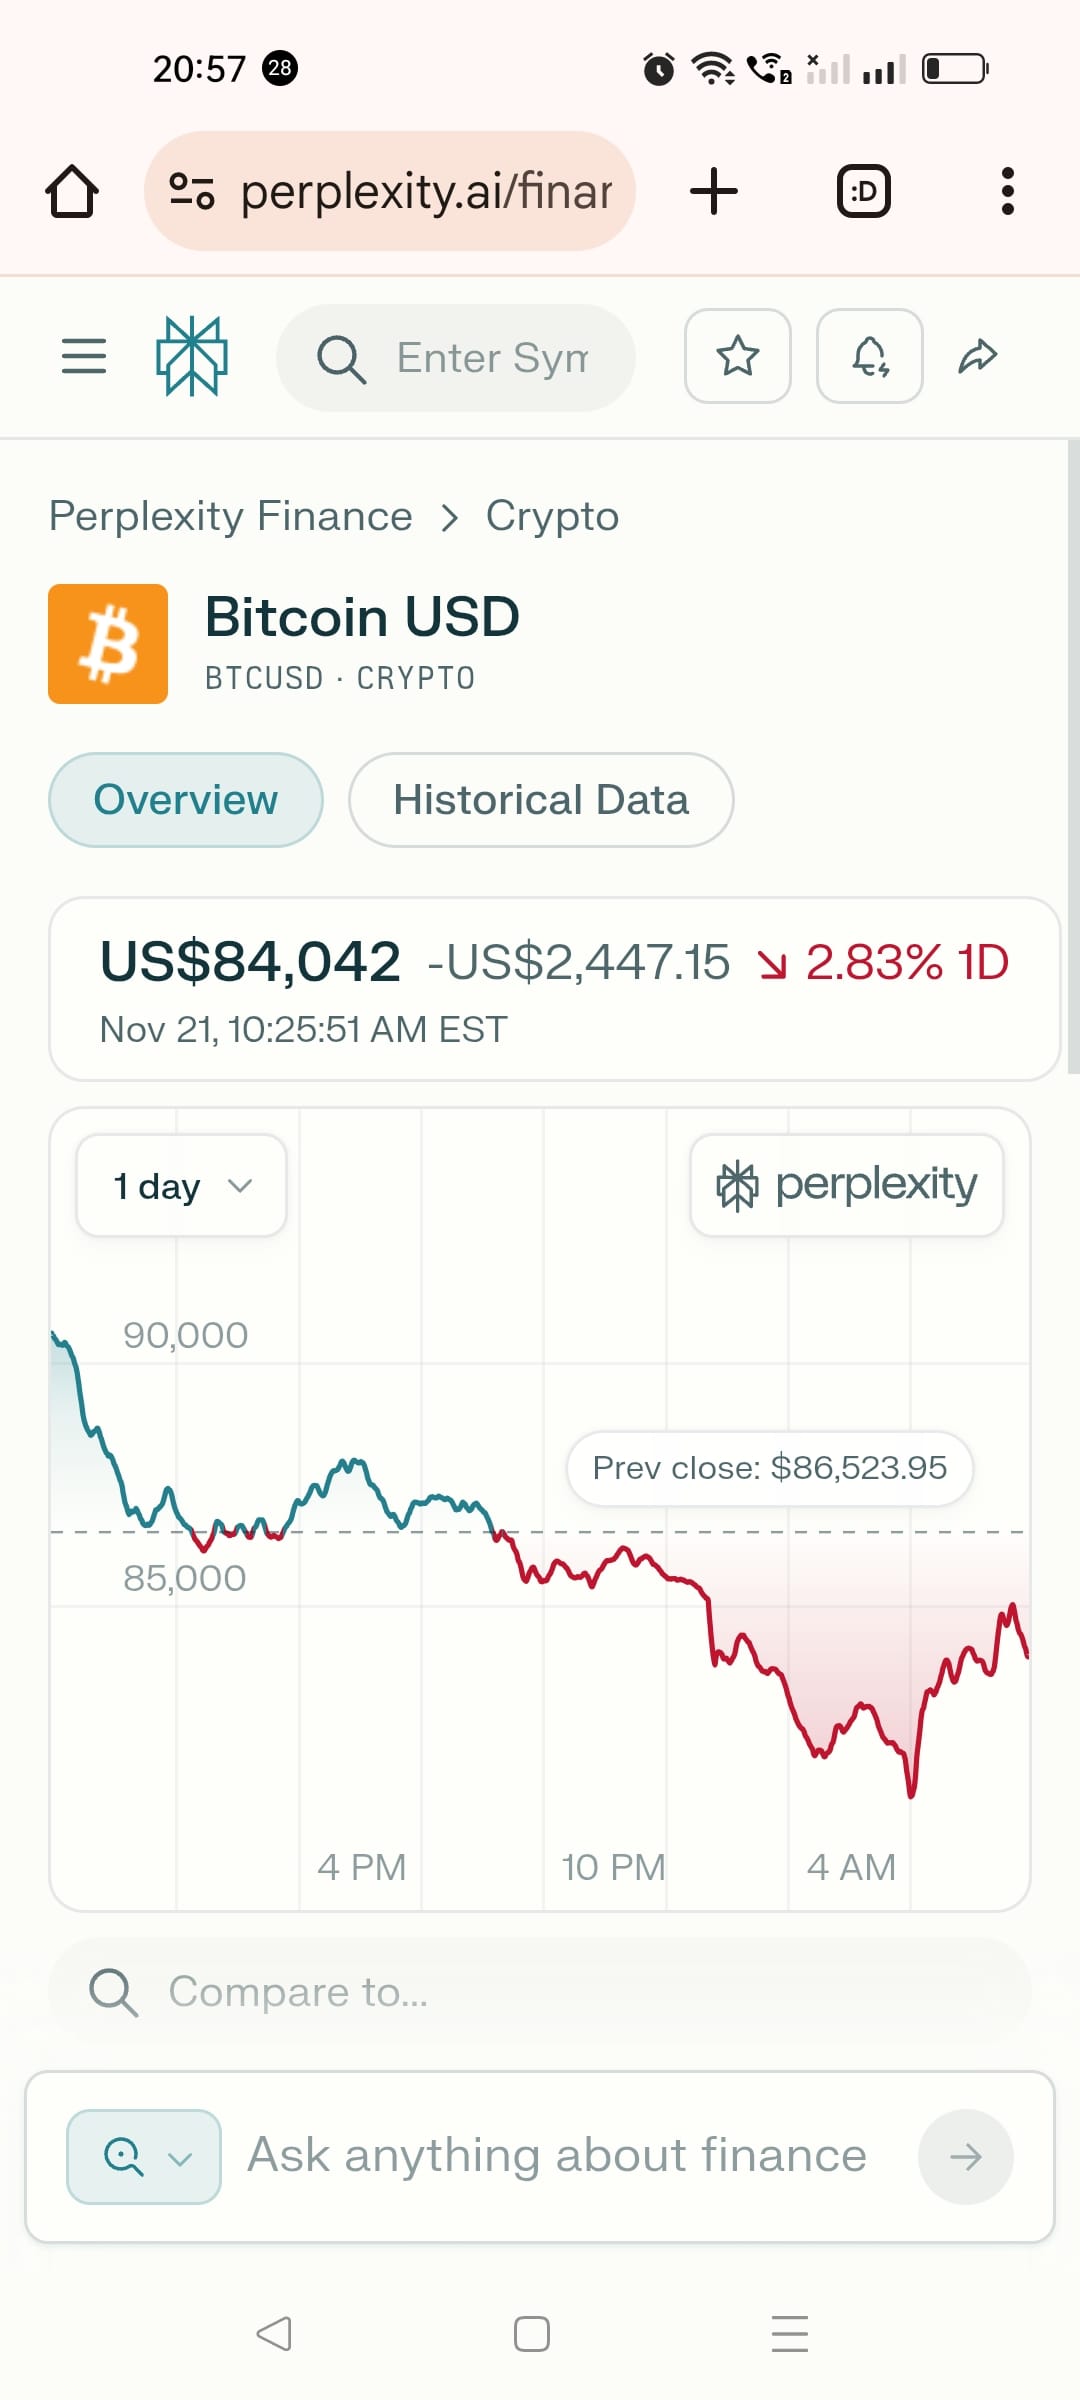Tap the Enter Symbol search box
Image resolution: width=1080 pixels, height=2400 pixels.
click(x=456, y=358)
